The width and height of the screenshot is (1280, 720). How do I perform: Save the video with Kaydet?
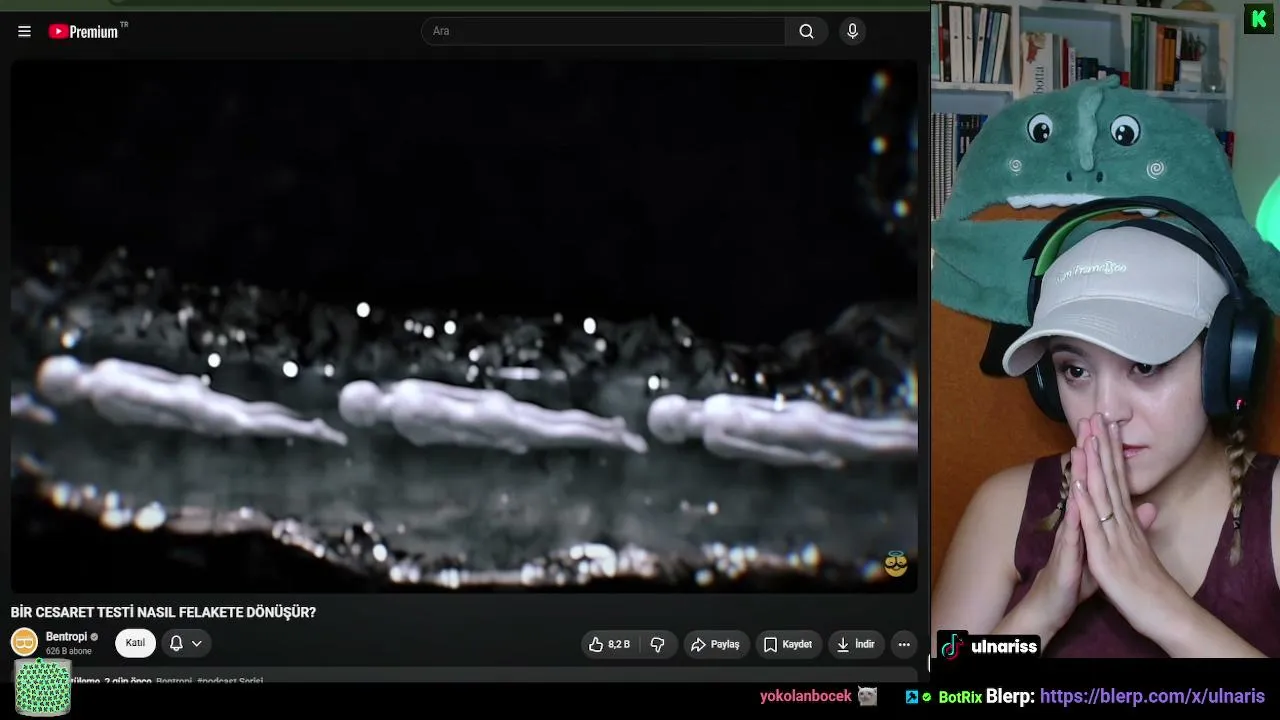coord(788,645)
